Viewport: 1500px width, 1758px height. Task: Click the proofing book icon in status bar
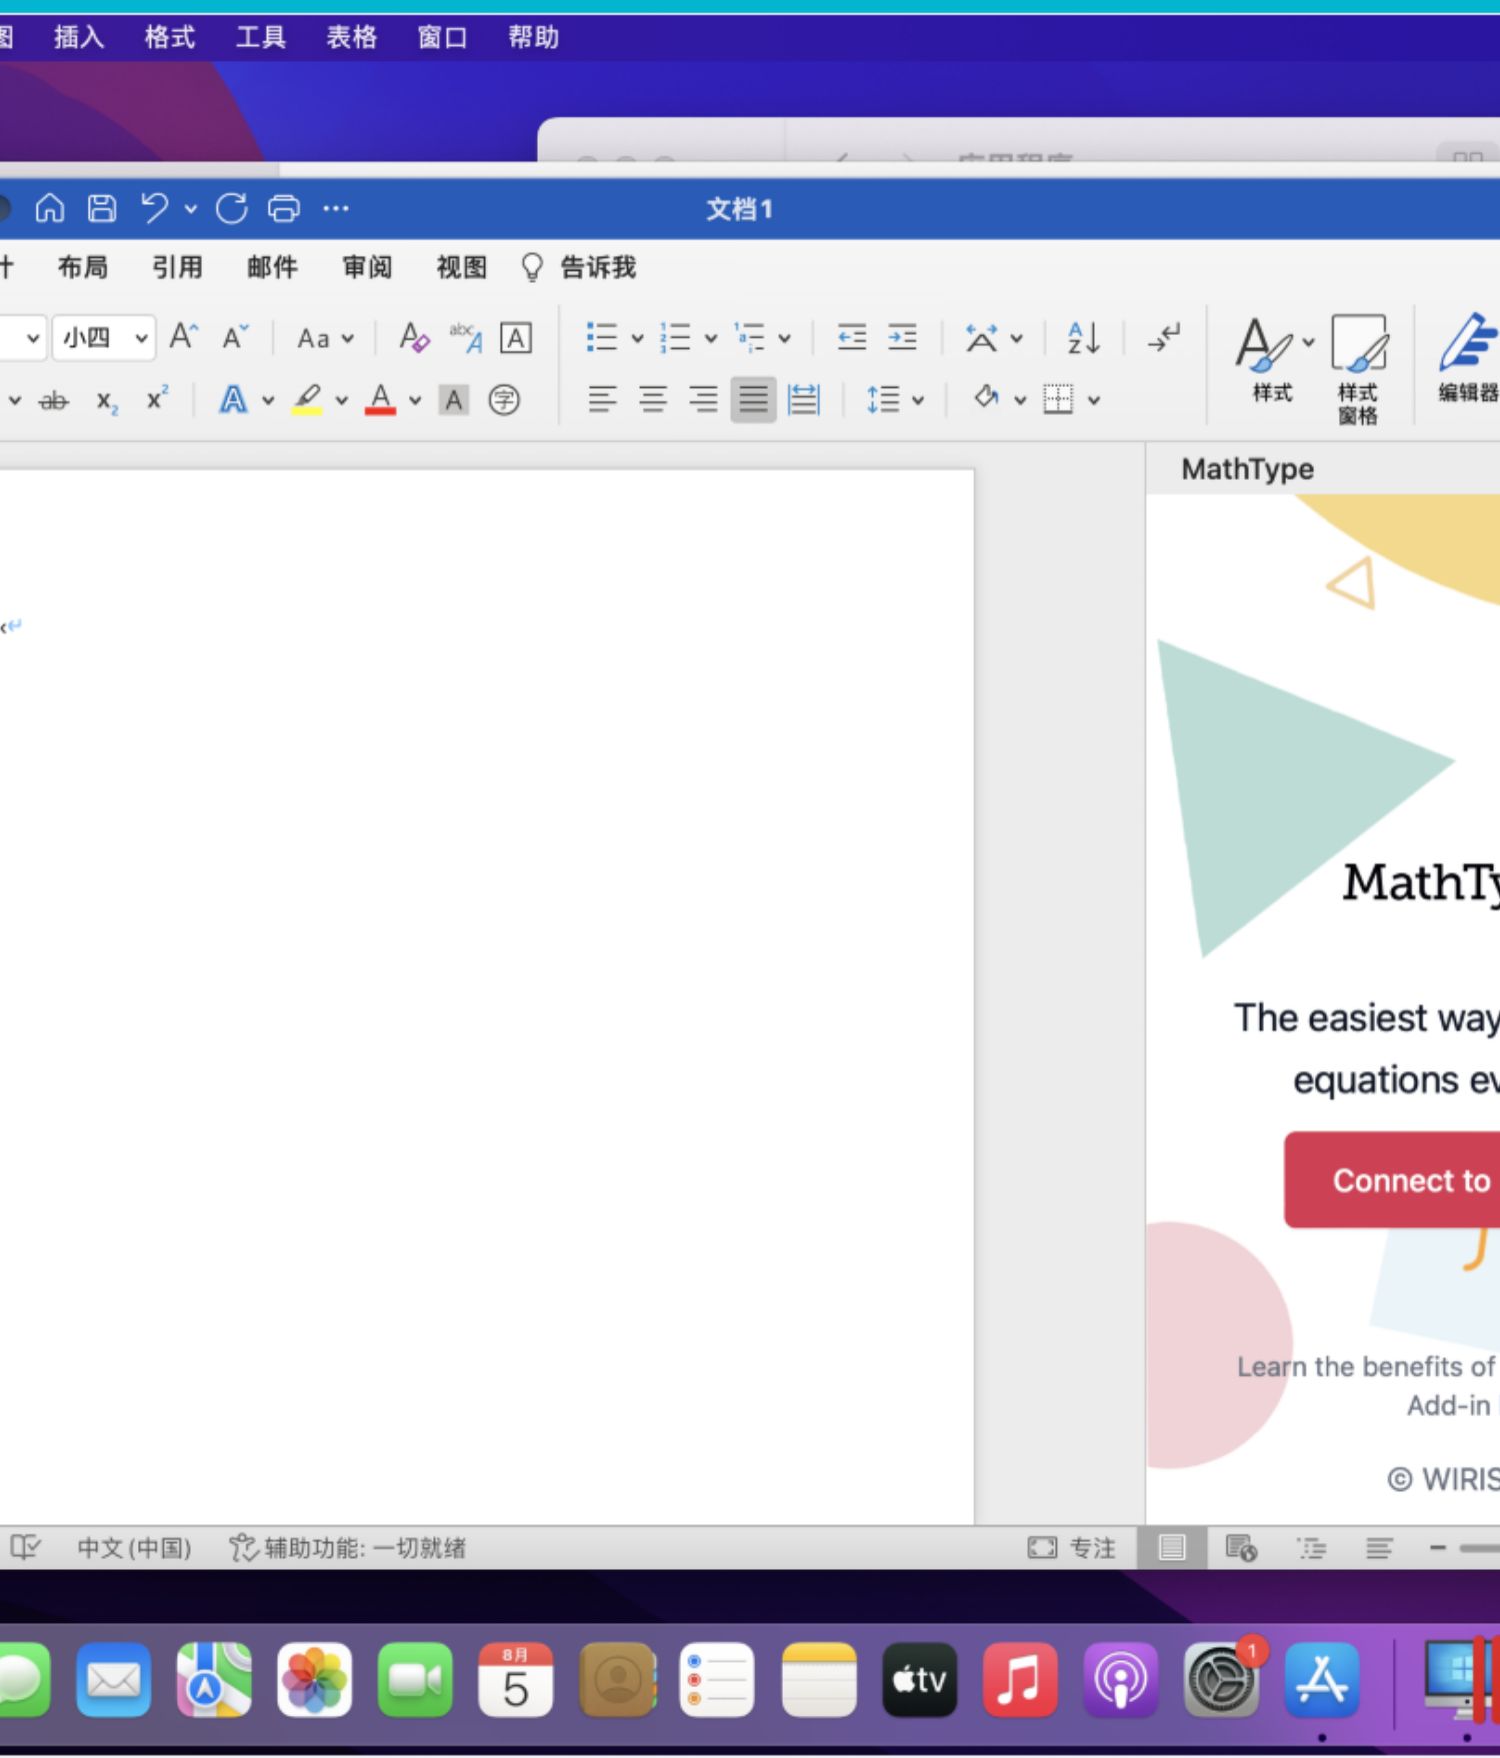(x=25, y=1548)
